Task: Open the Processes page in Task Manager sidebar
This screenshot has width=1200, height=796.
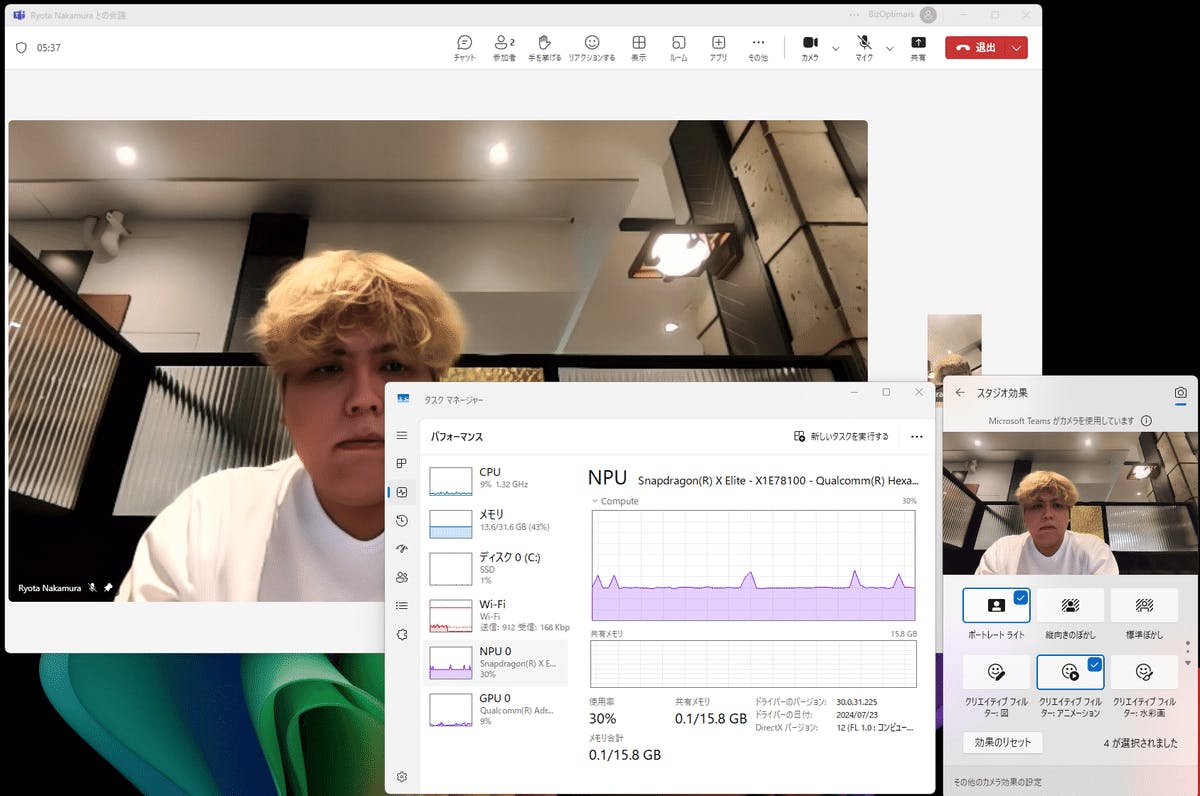Action: [x=402, y=464]
